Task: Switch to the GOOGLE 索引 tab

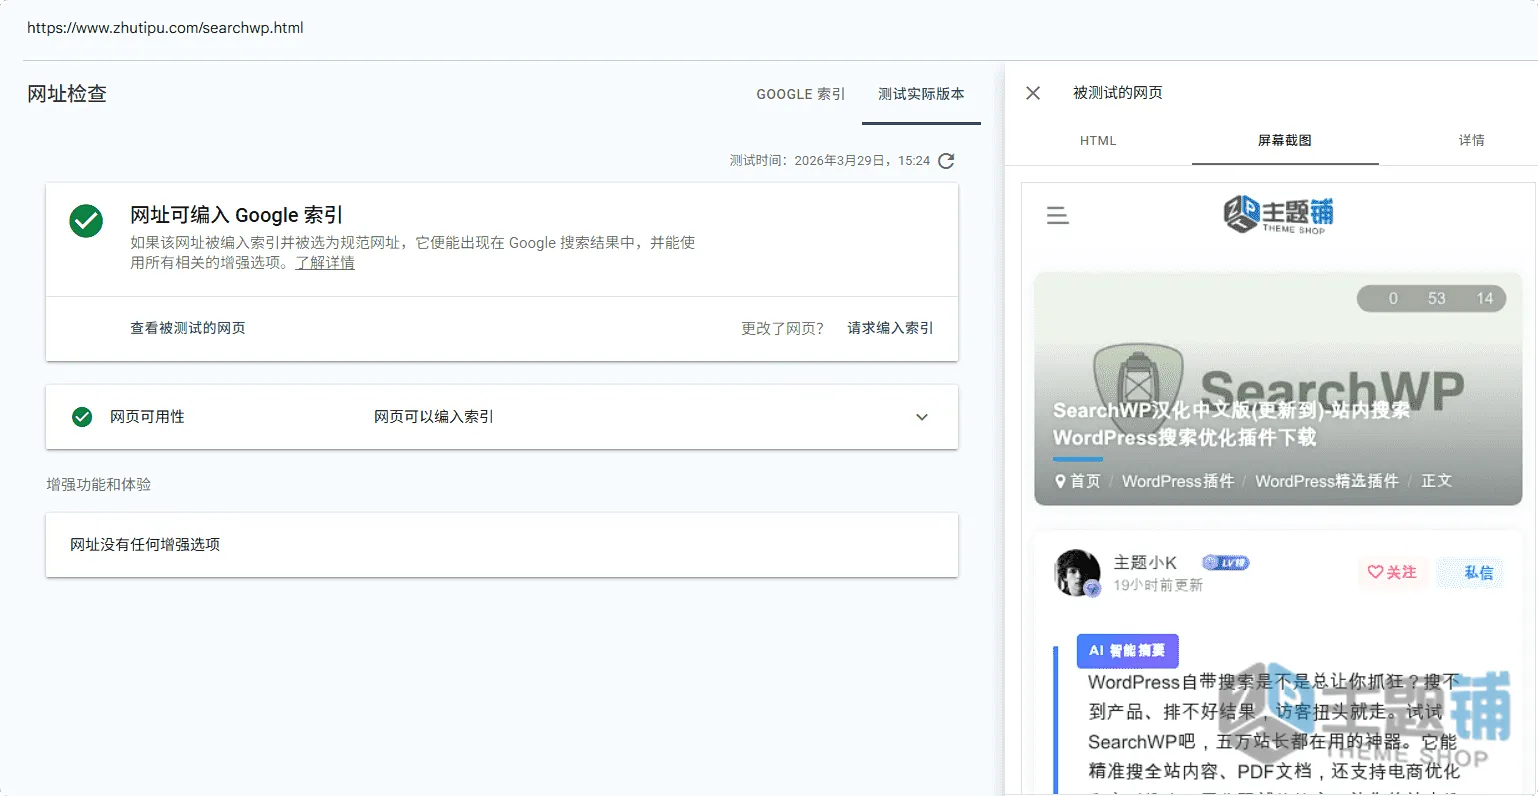Action: pos(800,94)
